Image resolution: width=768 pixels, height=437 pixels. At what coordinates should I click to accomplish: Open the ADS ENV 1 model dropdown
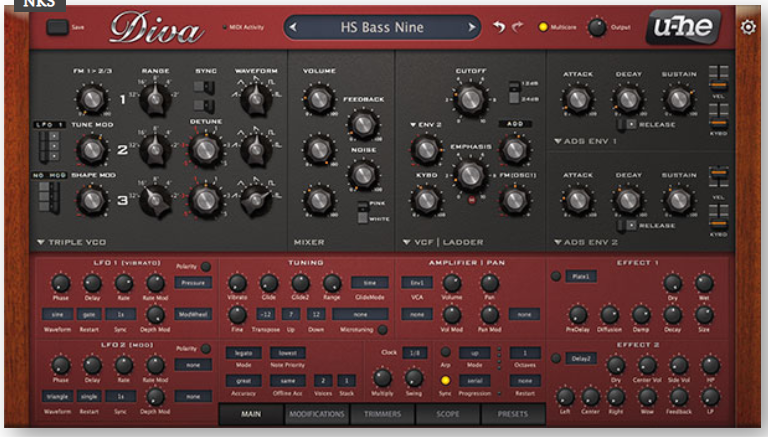point(559,142)
